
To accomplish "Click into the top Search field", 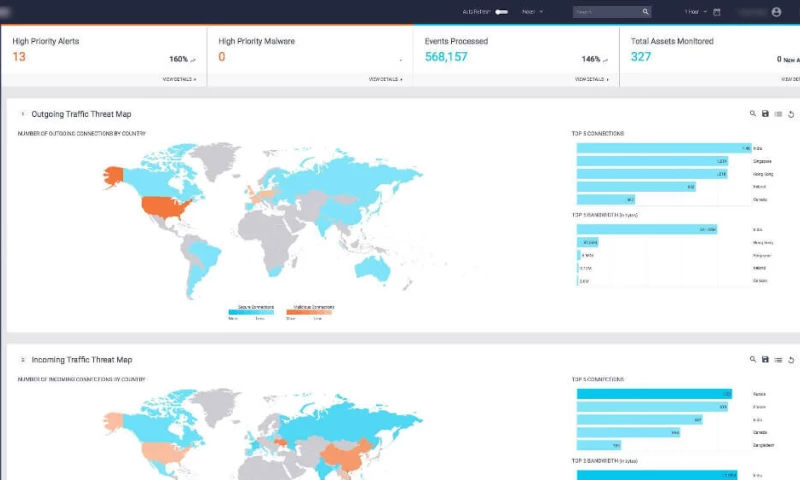I will click(x=606, y=12).
